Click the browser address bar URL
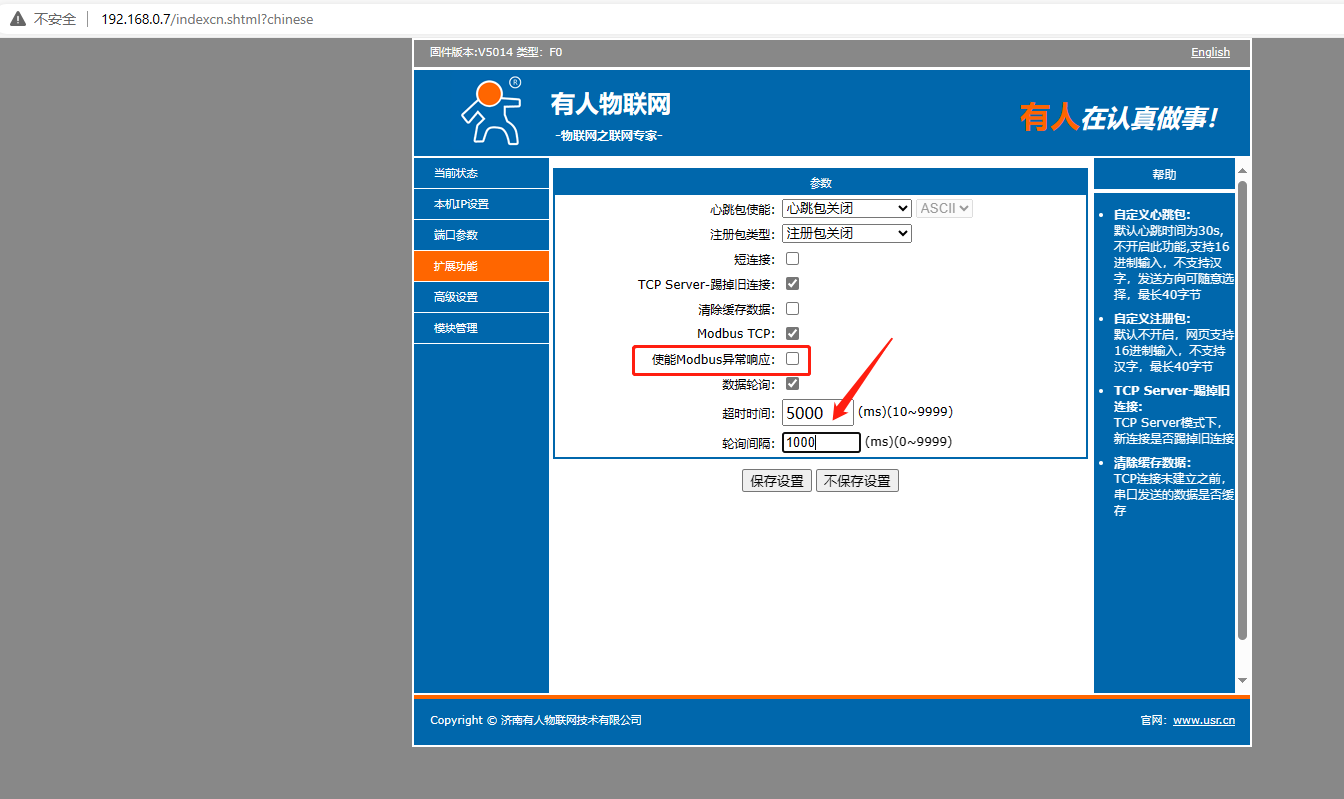Screen dimensions: 1344x799 click(x=207, y=19)
